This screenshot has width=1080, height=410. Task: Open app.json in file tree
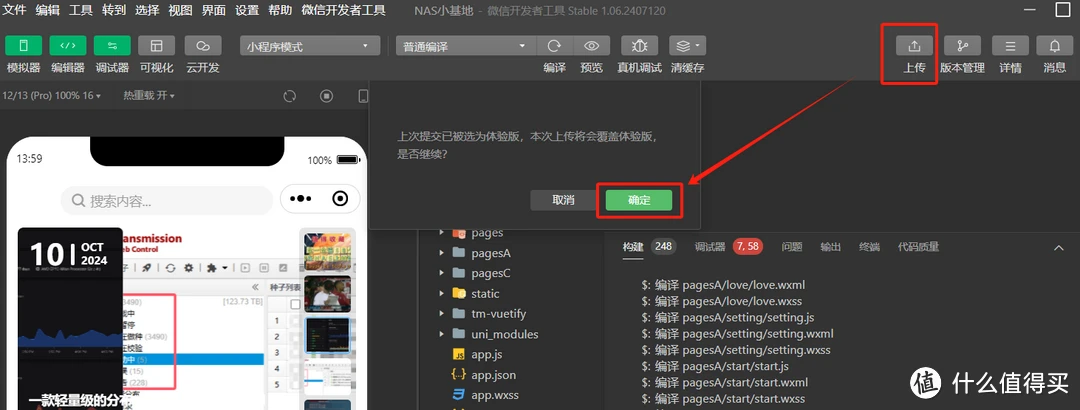point(493,375)
